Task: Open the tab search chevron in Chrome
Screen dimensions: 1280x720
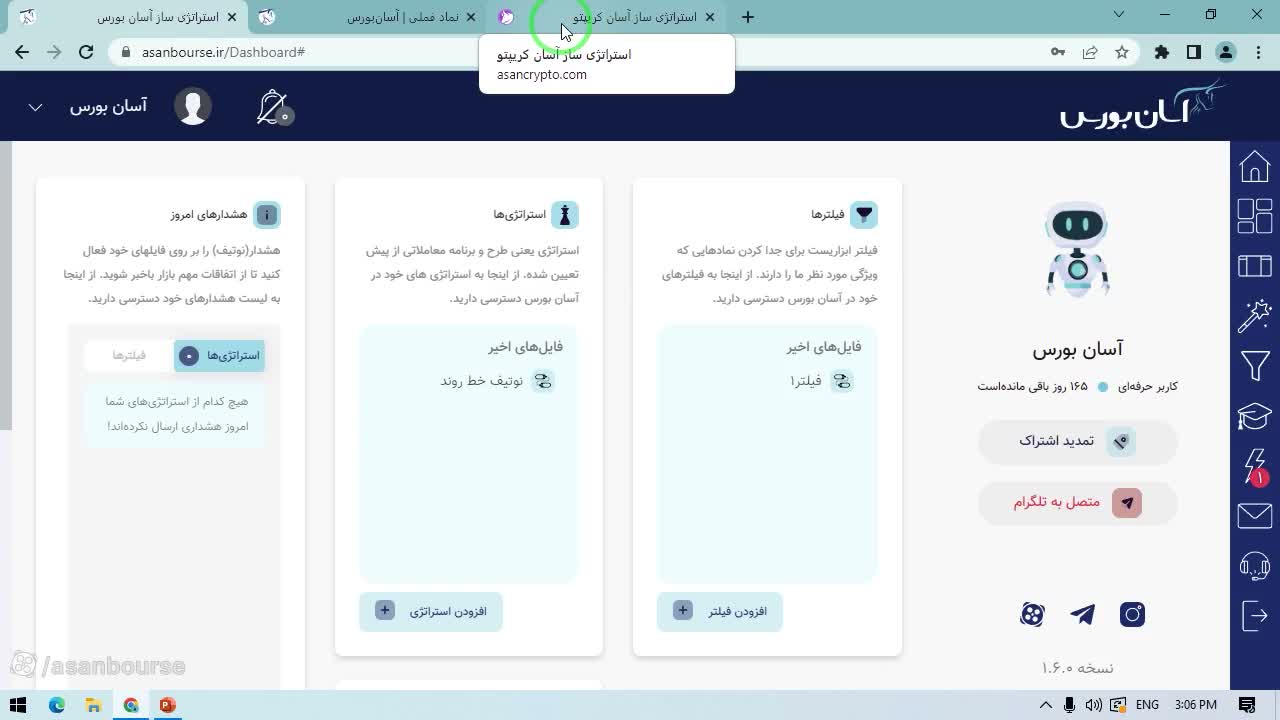Action: click(1119, 15)
